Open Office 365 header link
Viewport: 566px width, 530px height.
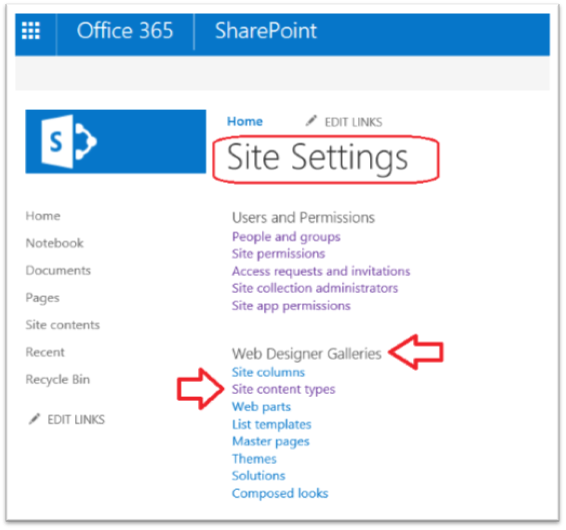[125, 30]
